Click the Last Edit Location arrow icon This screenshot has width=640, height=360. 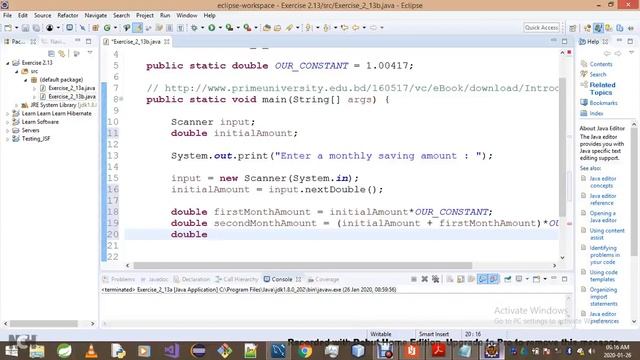(x=344, y=28)
